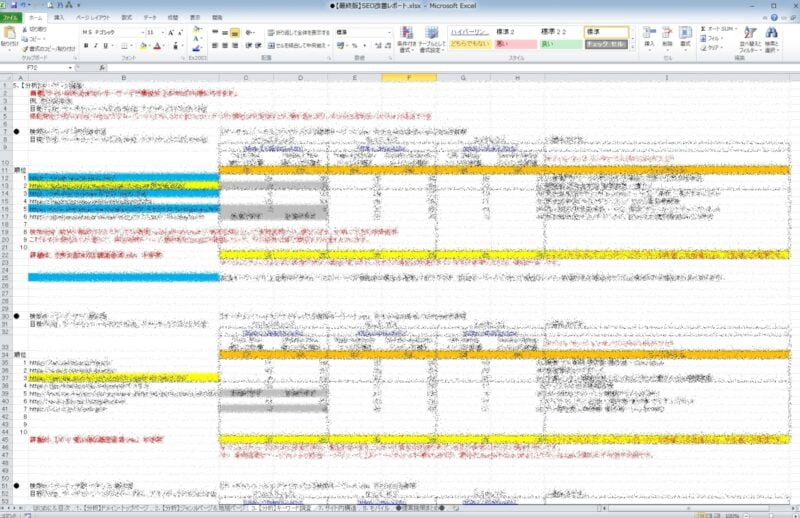Open Find and Select (検索と選択) binoculars
This screenshot has width=800, height=518.
[x=771, y=39]
